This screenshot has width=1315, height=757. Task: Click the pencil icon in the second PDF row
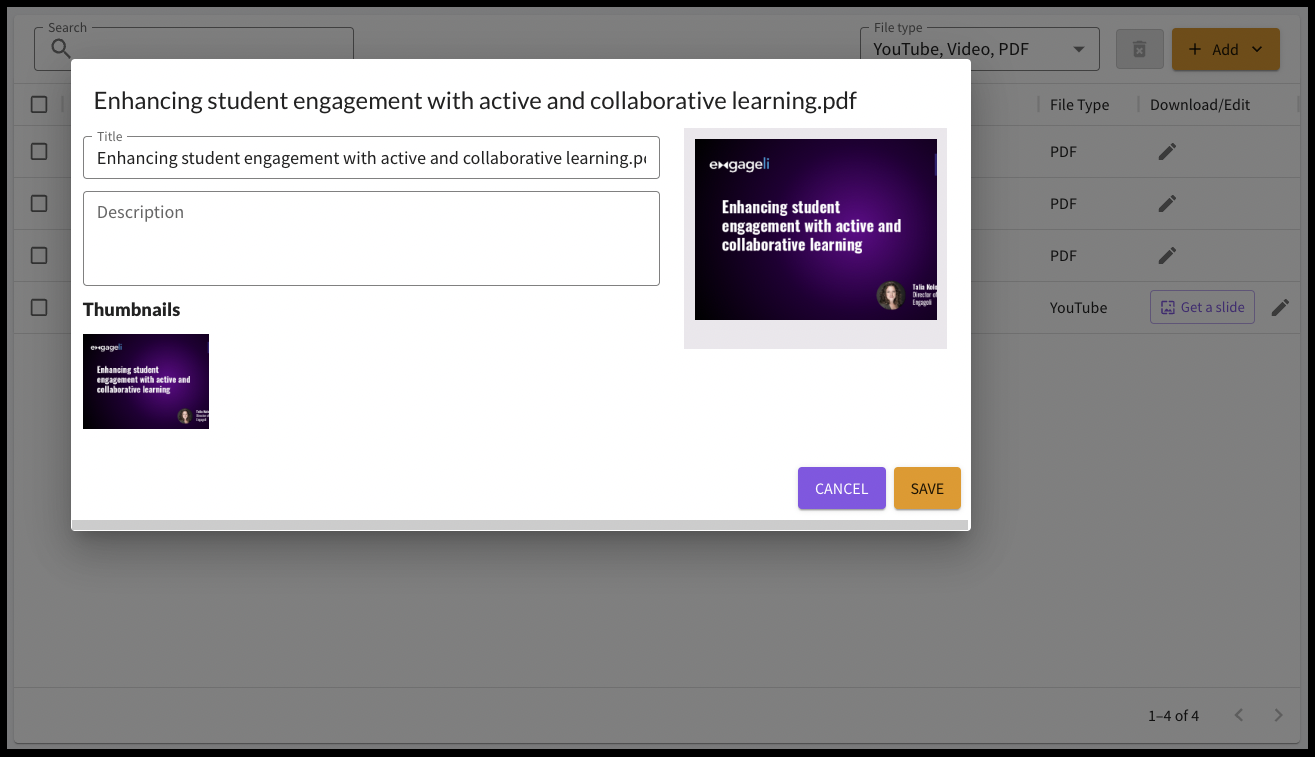(x=1167, y=203)
